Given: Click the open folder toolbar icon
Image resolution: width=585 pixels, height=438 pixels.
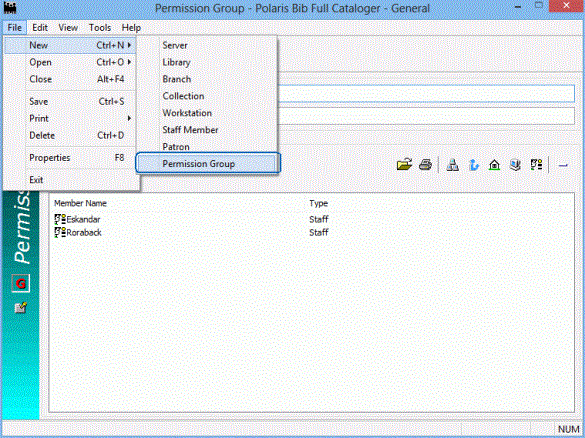Looking at the screenshot, I should click(x=404, y=164).
